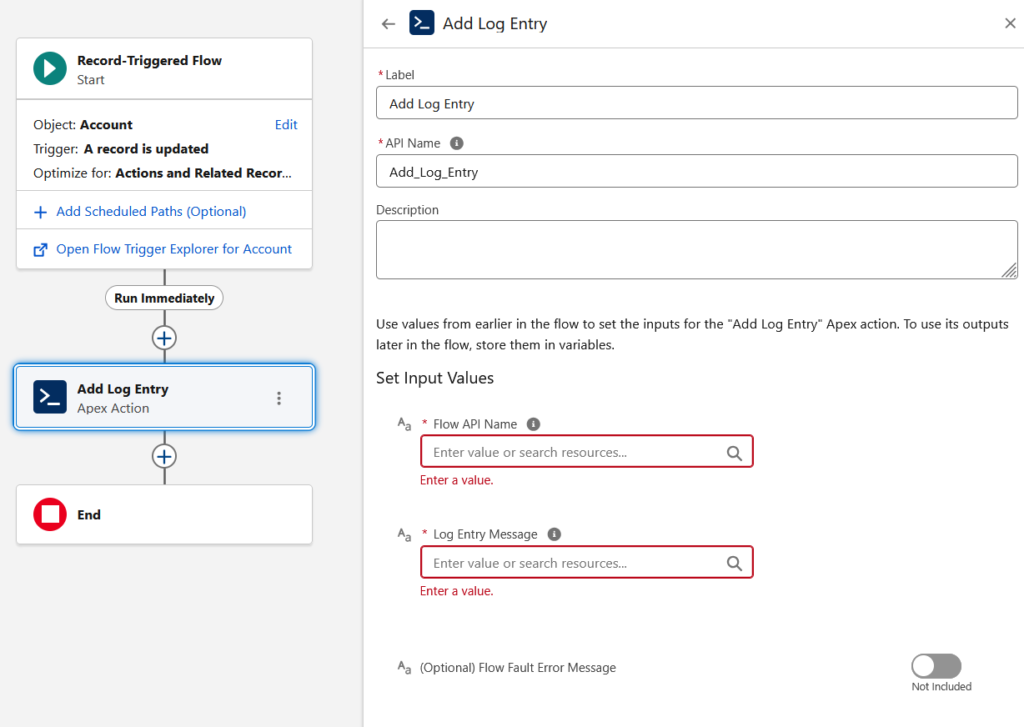Viewport: 1024px width, 727px height.
Task: Click the 'Set Input Values' heading
Action: [435, 378]
